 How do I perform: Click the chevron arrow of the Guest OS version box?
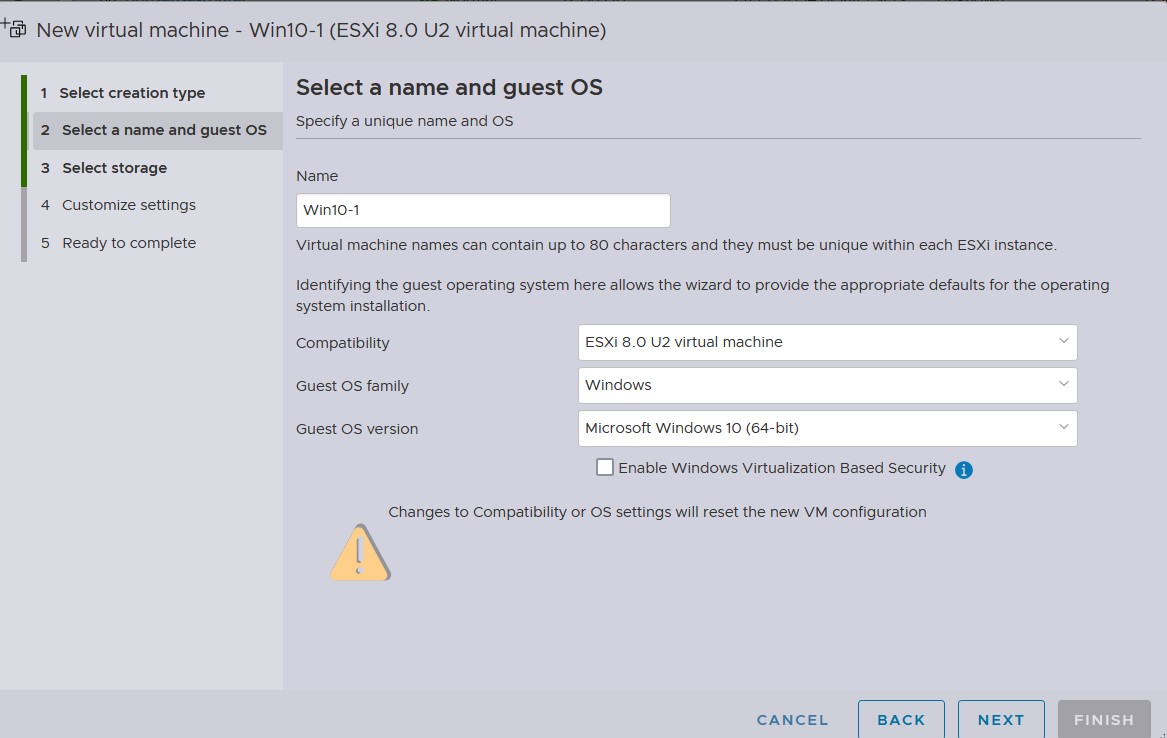coord(1063,428)
